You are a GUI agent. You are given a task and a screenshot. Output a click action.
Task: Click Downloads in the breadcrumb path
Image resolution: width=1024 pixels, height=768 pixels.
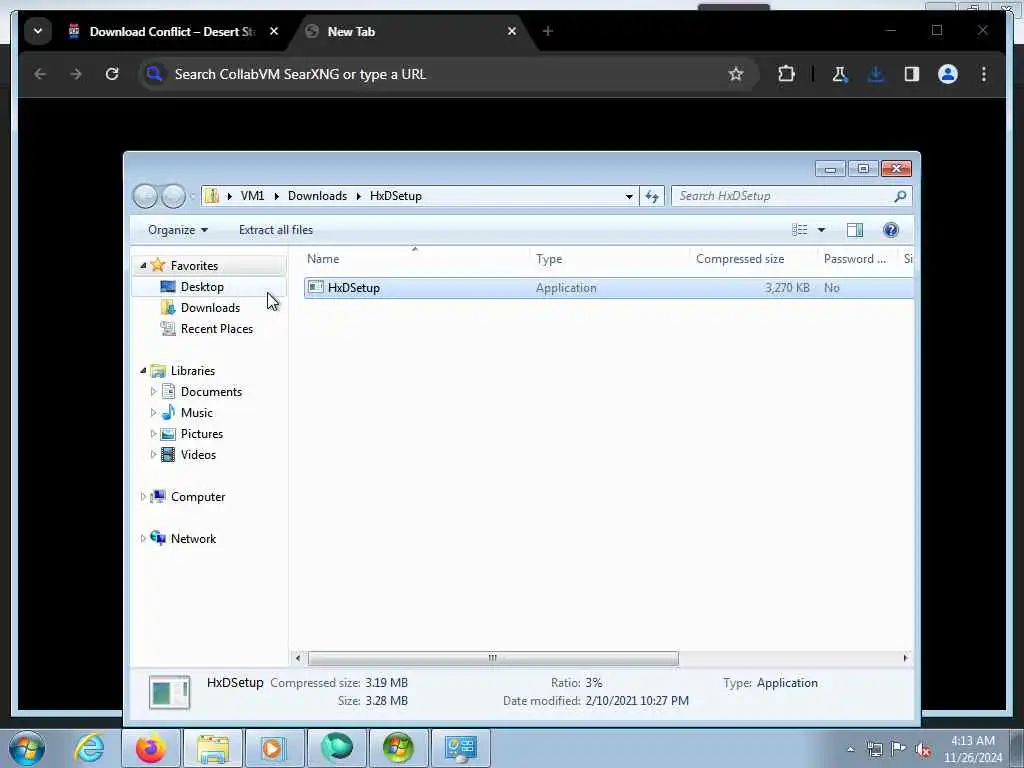click(x=317, y=196)
